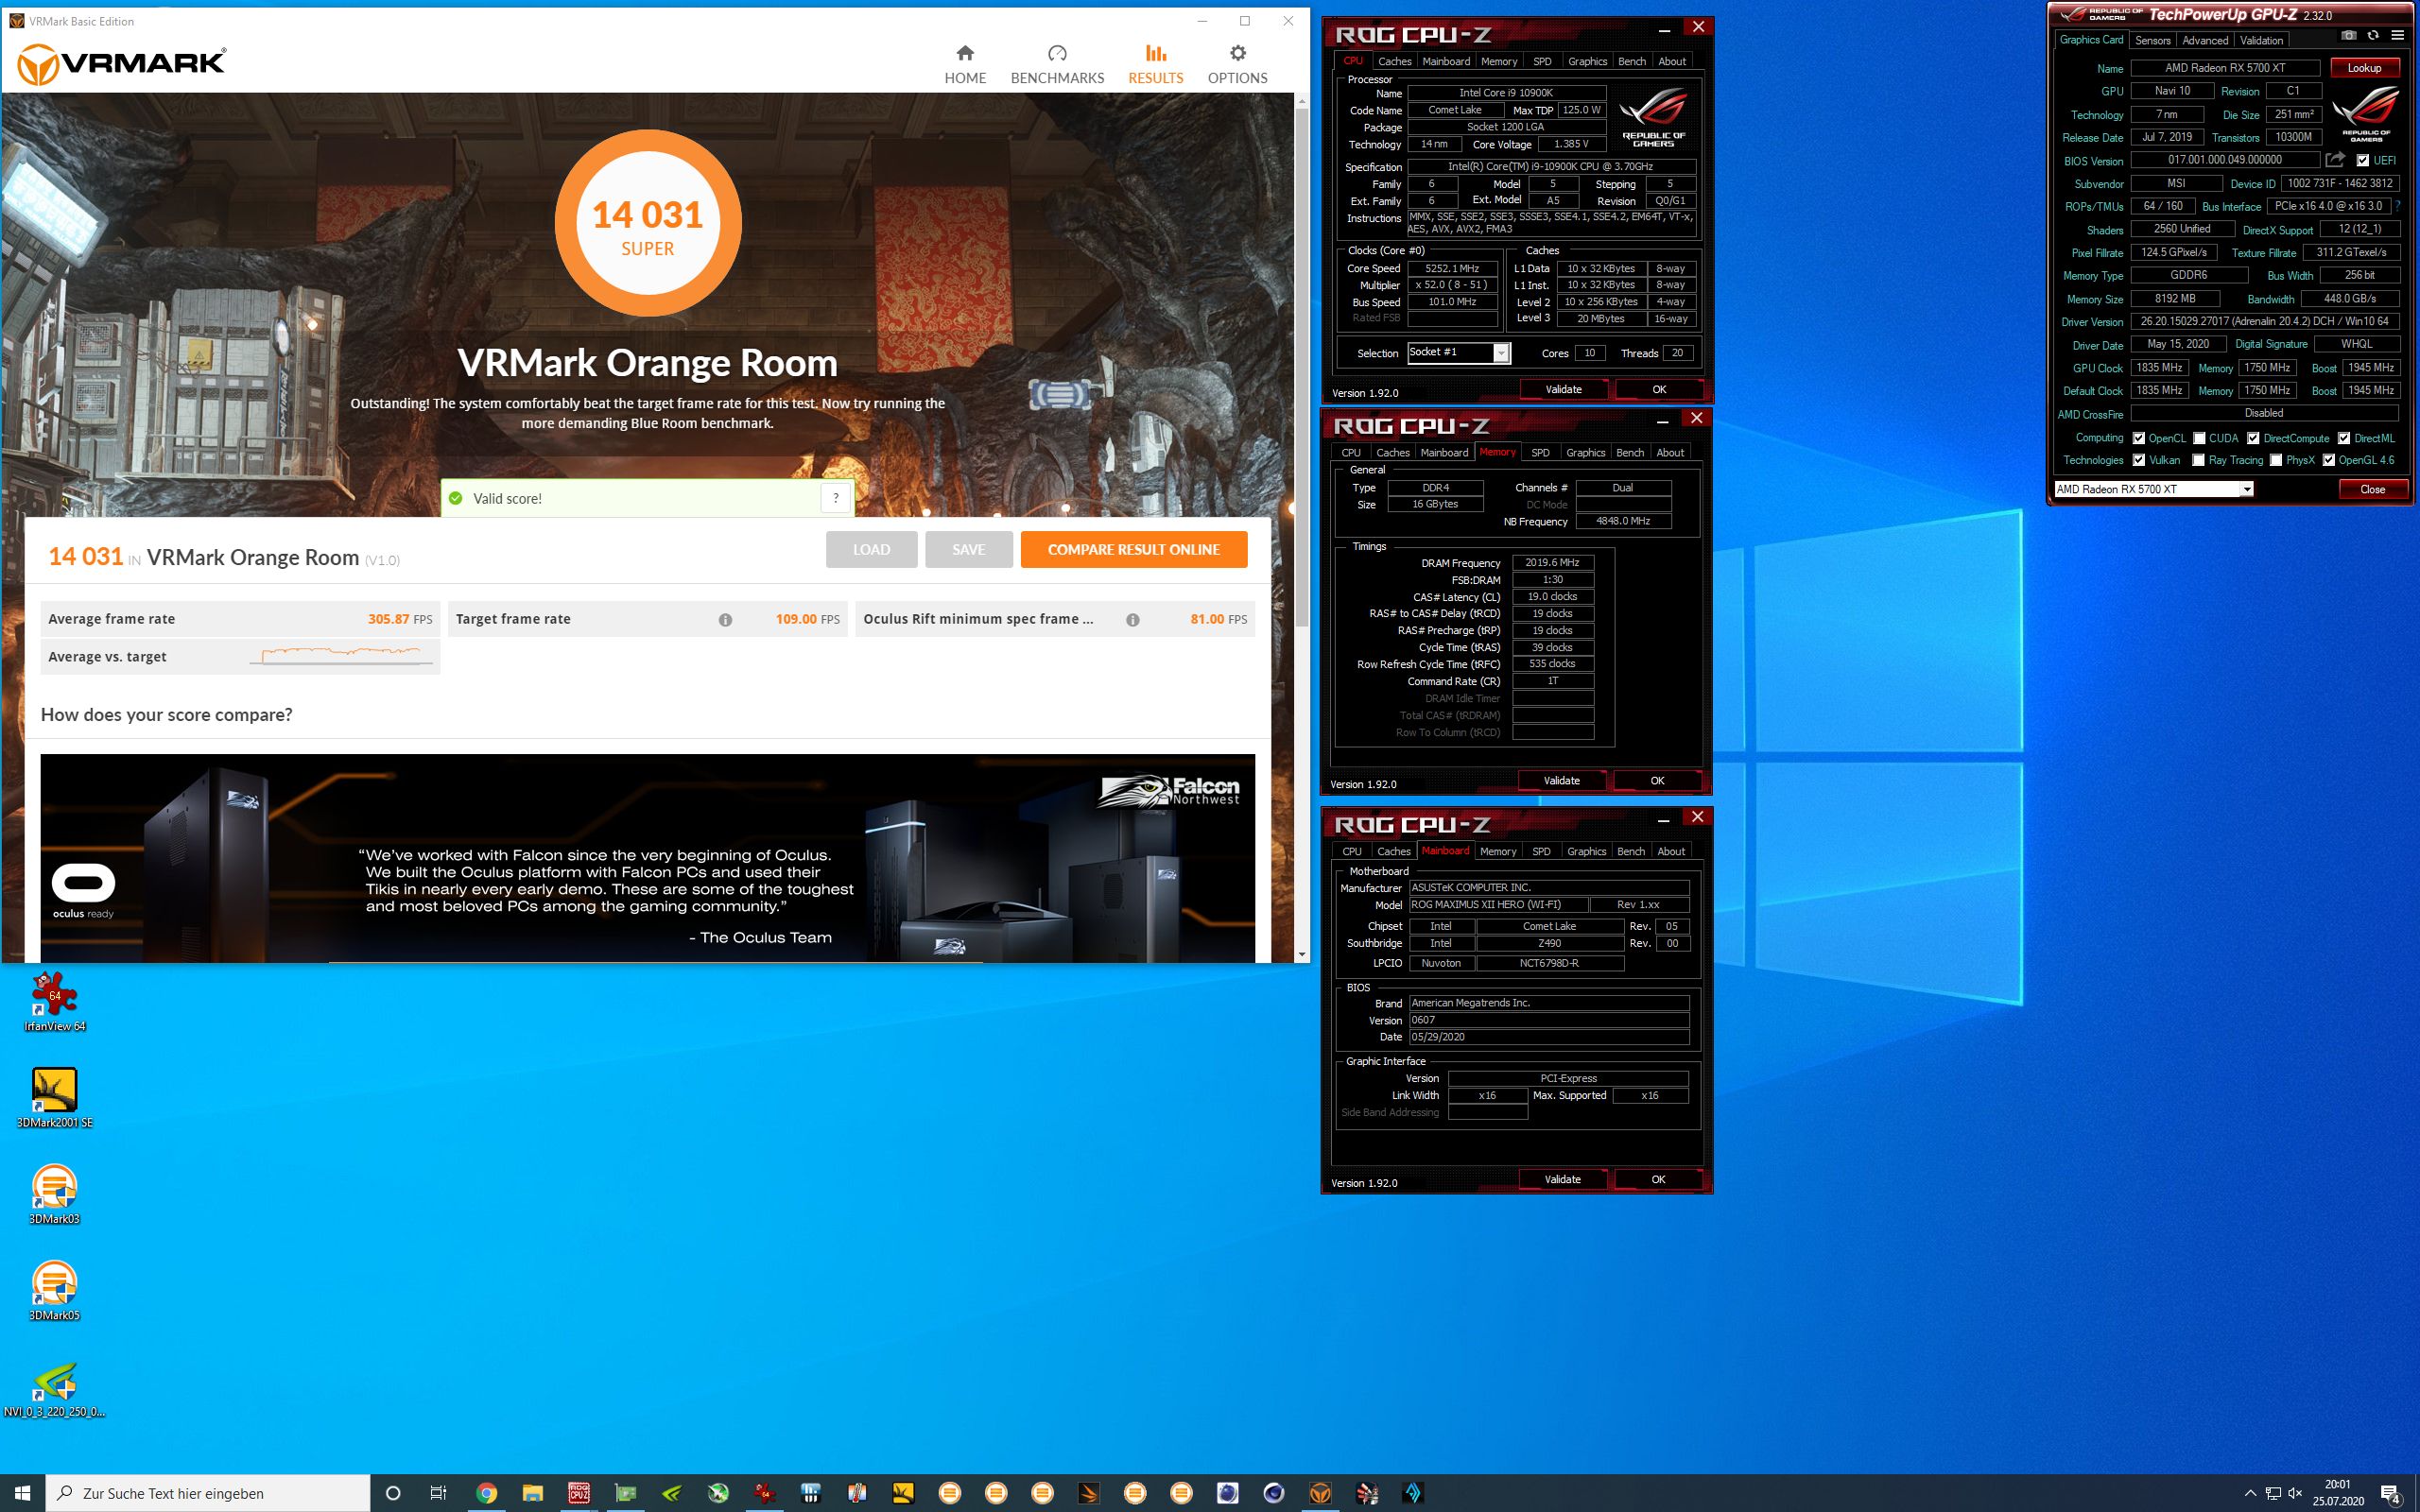Toggle the PhysX checkbox in GPU-Z
Viewport: 2420px width, 1512px height.
[x=2276, y=460]
